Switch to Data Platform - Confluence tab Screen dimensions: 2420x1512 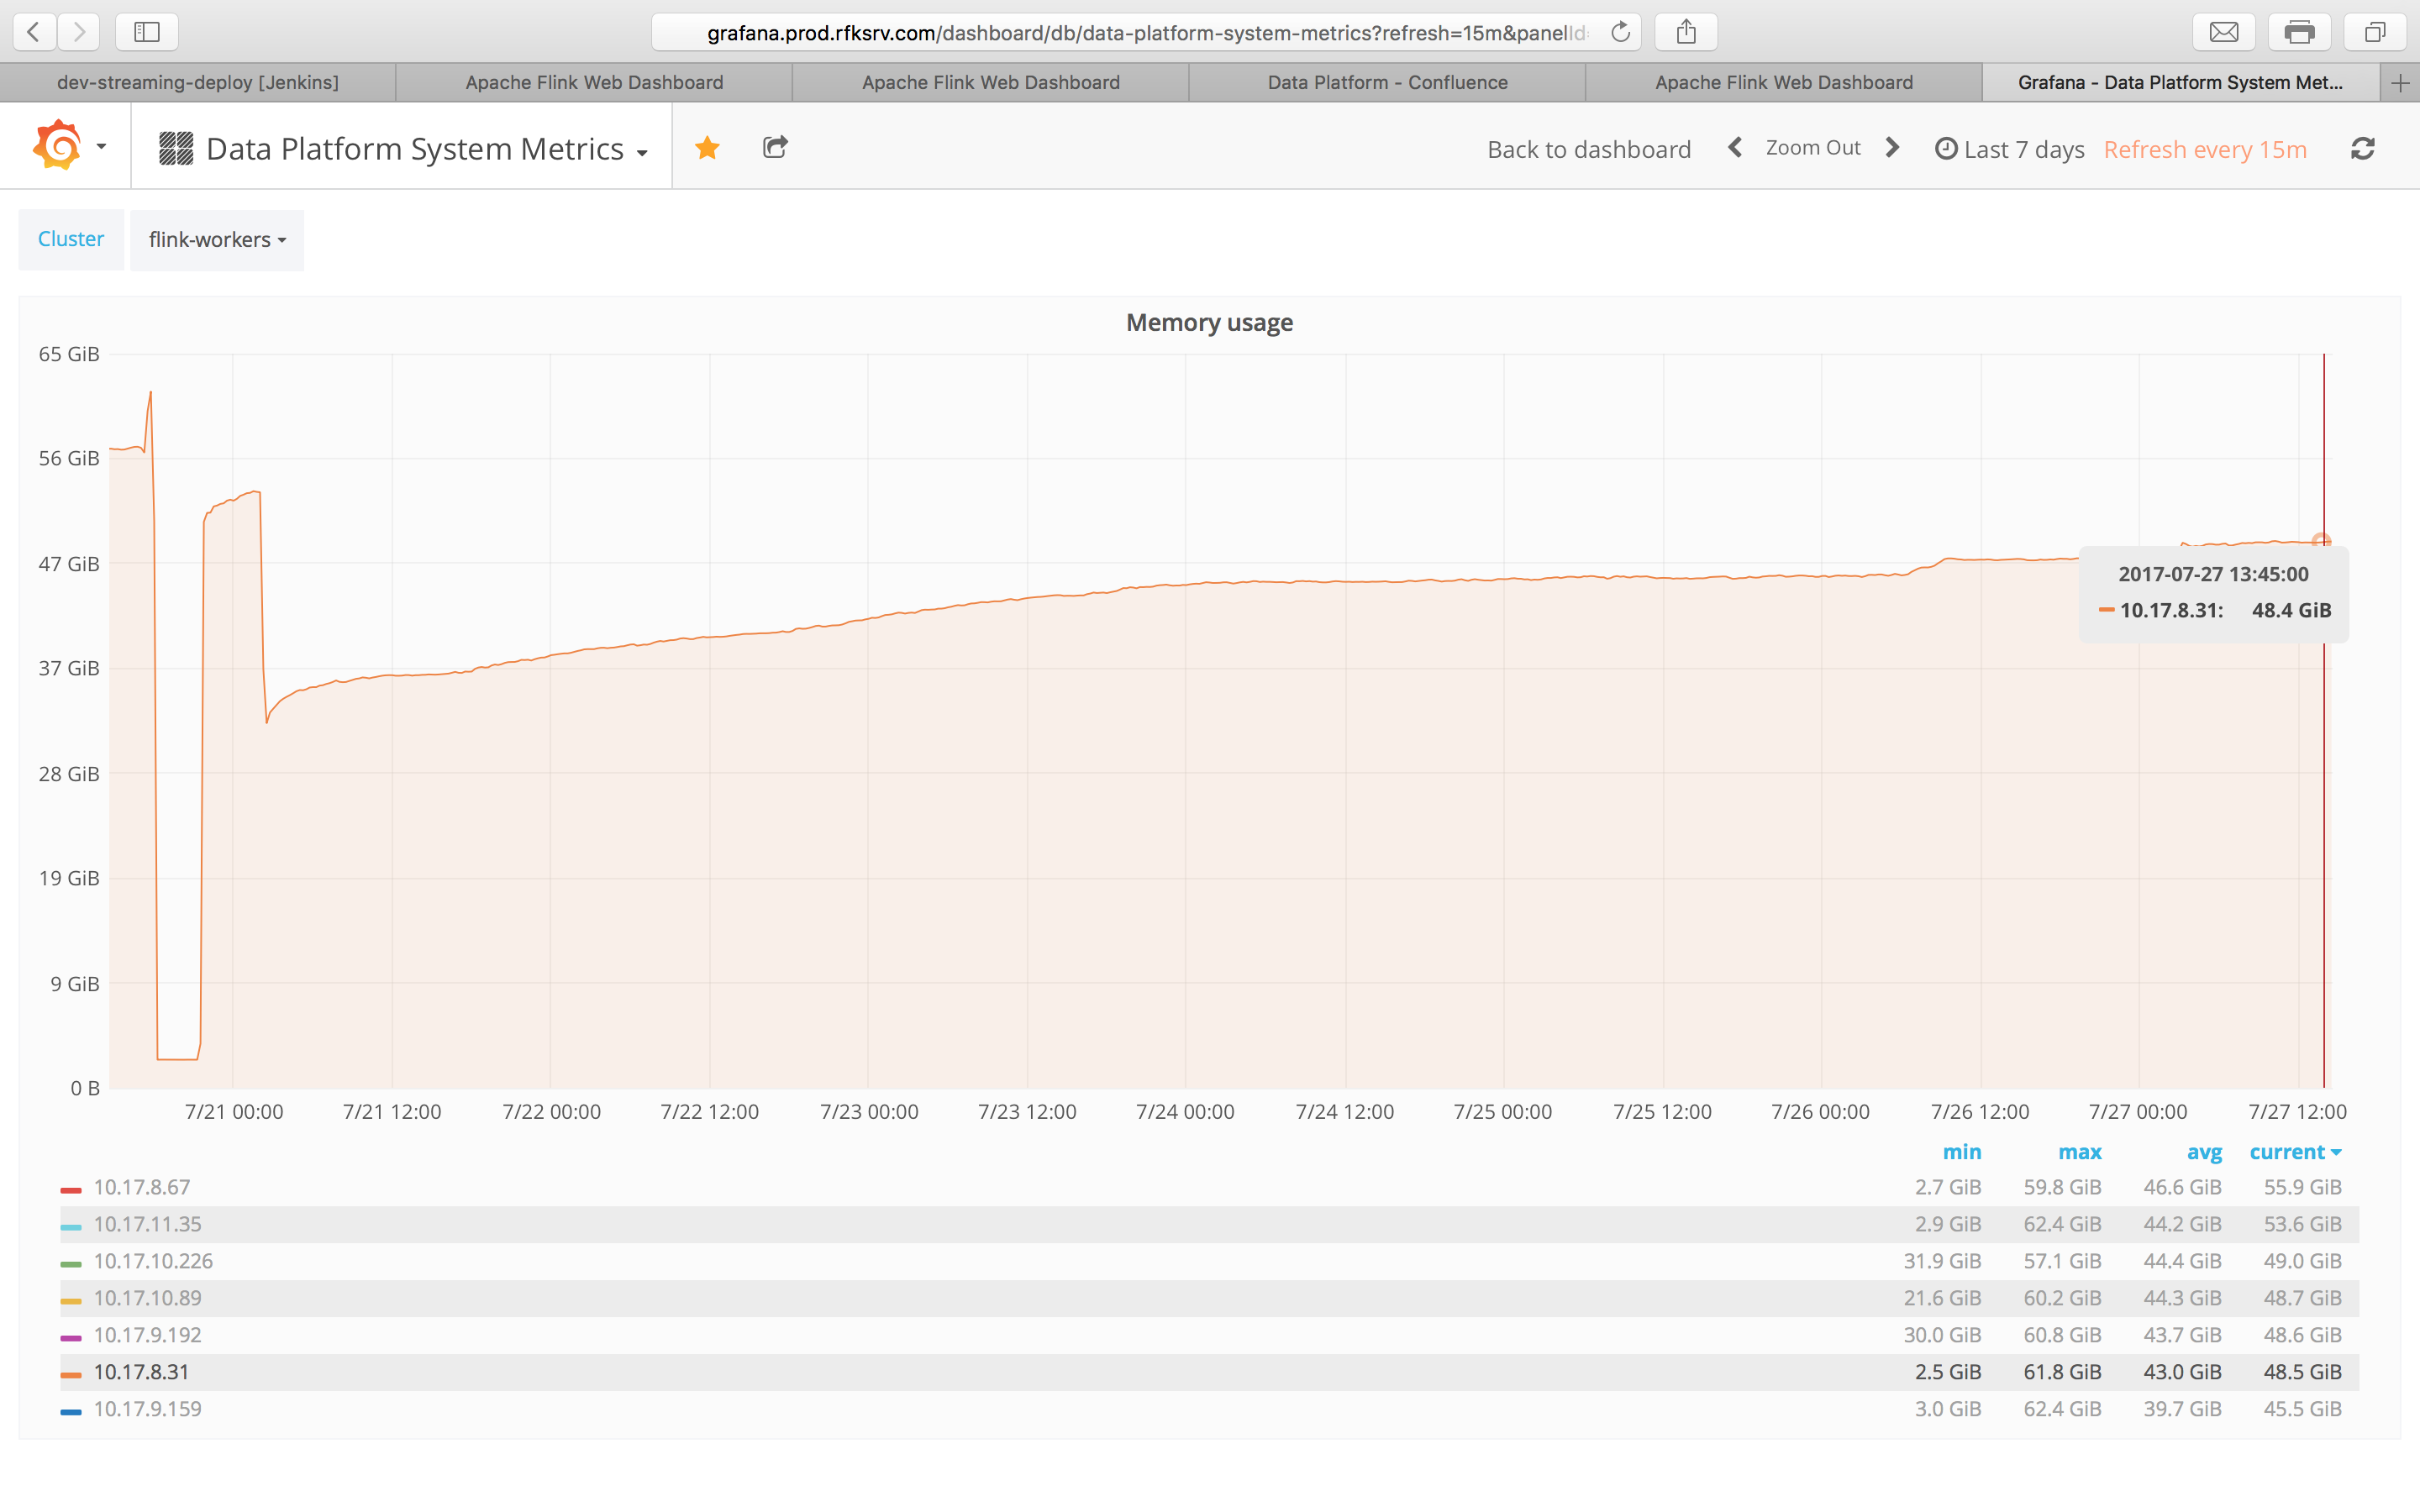[x=1387, y=82]
